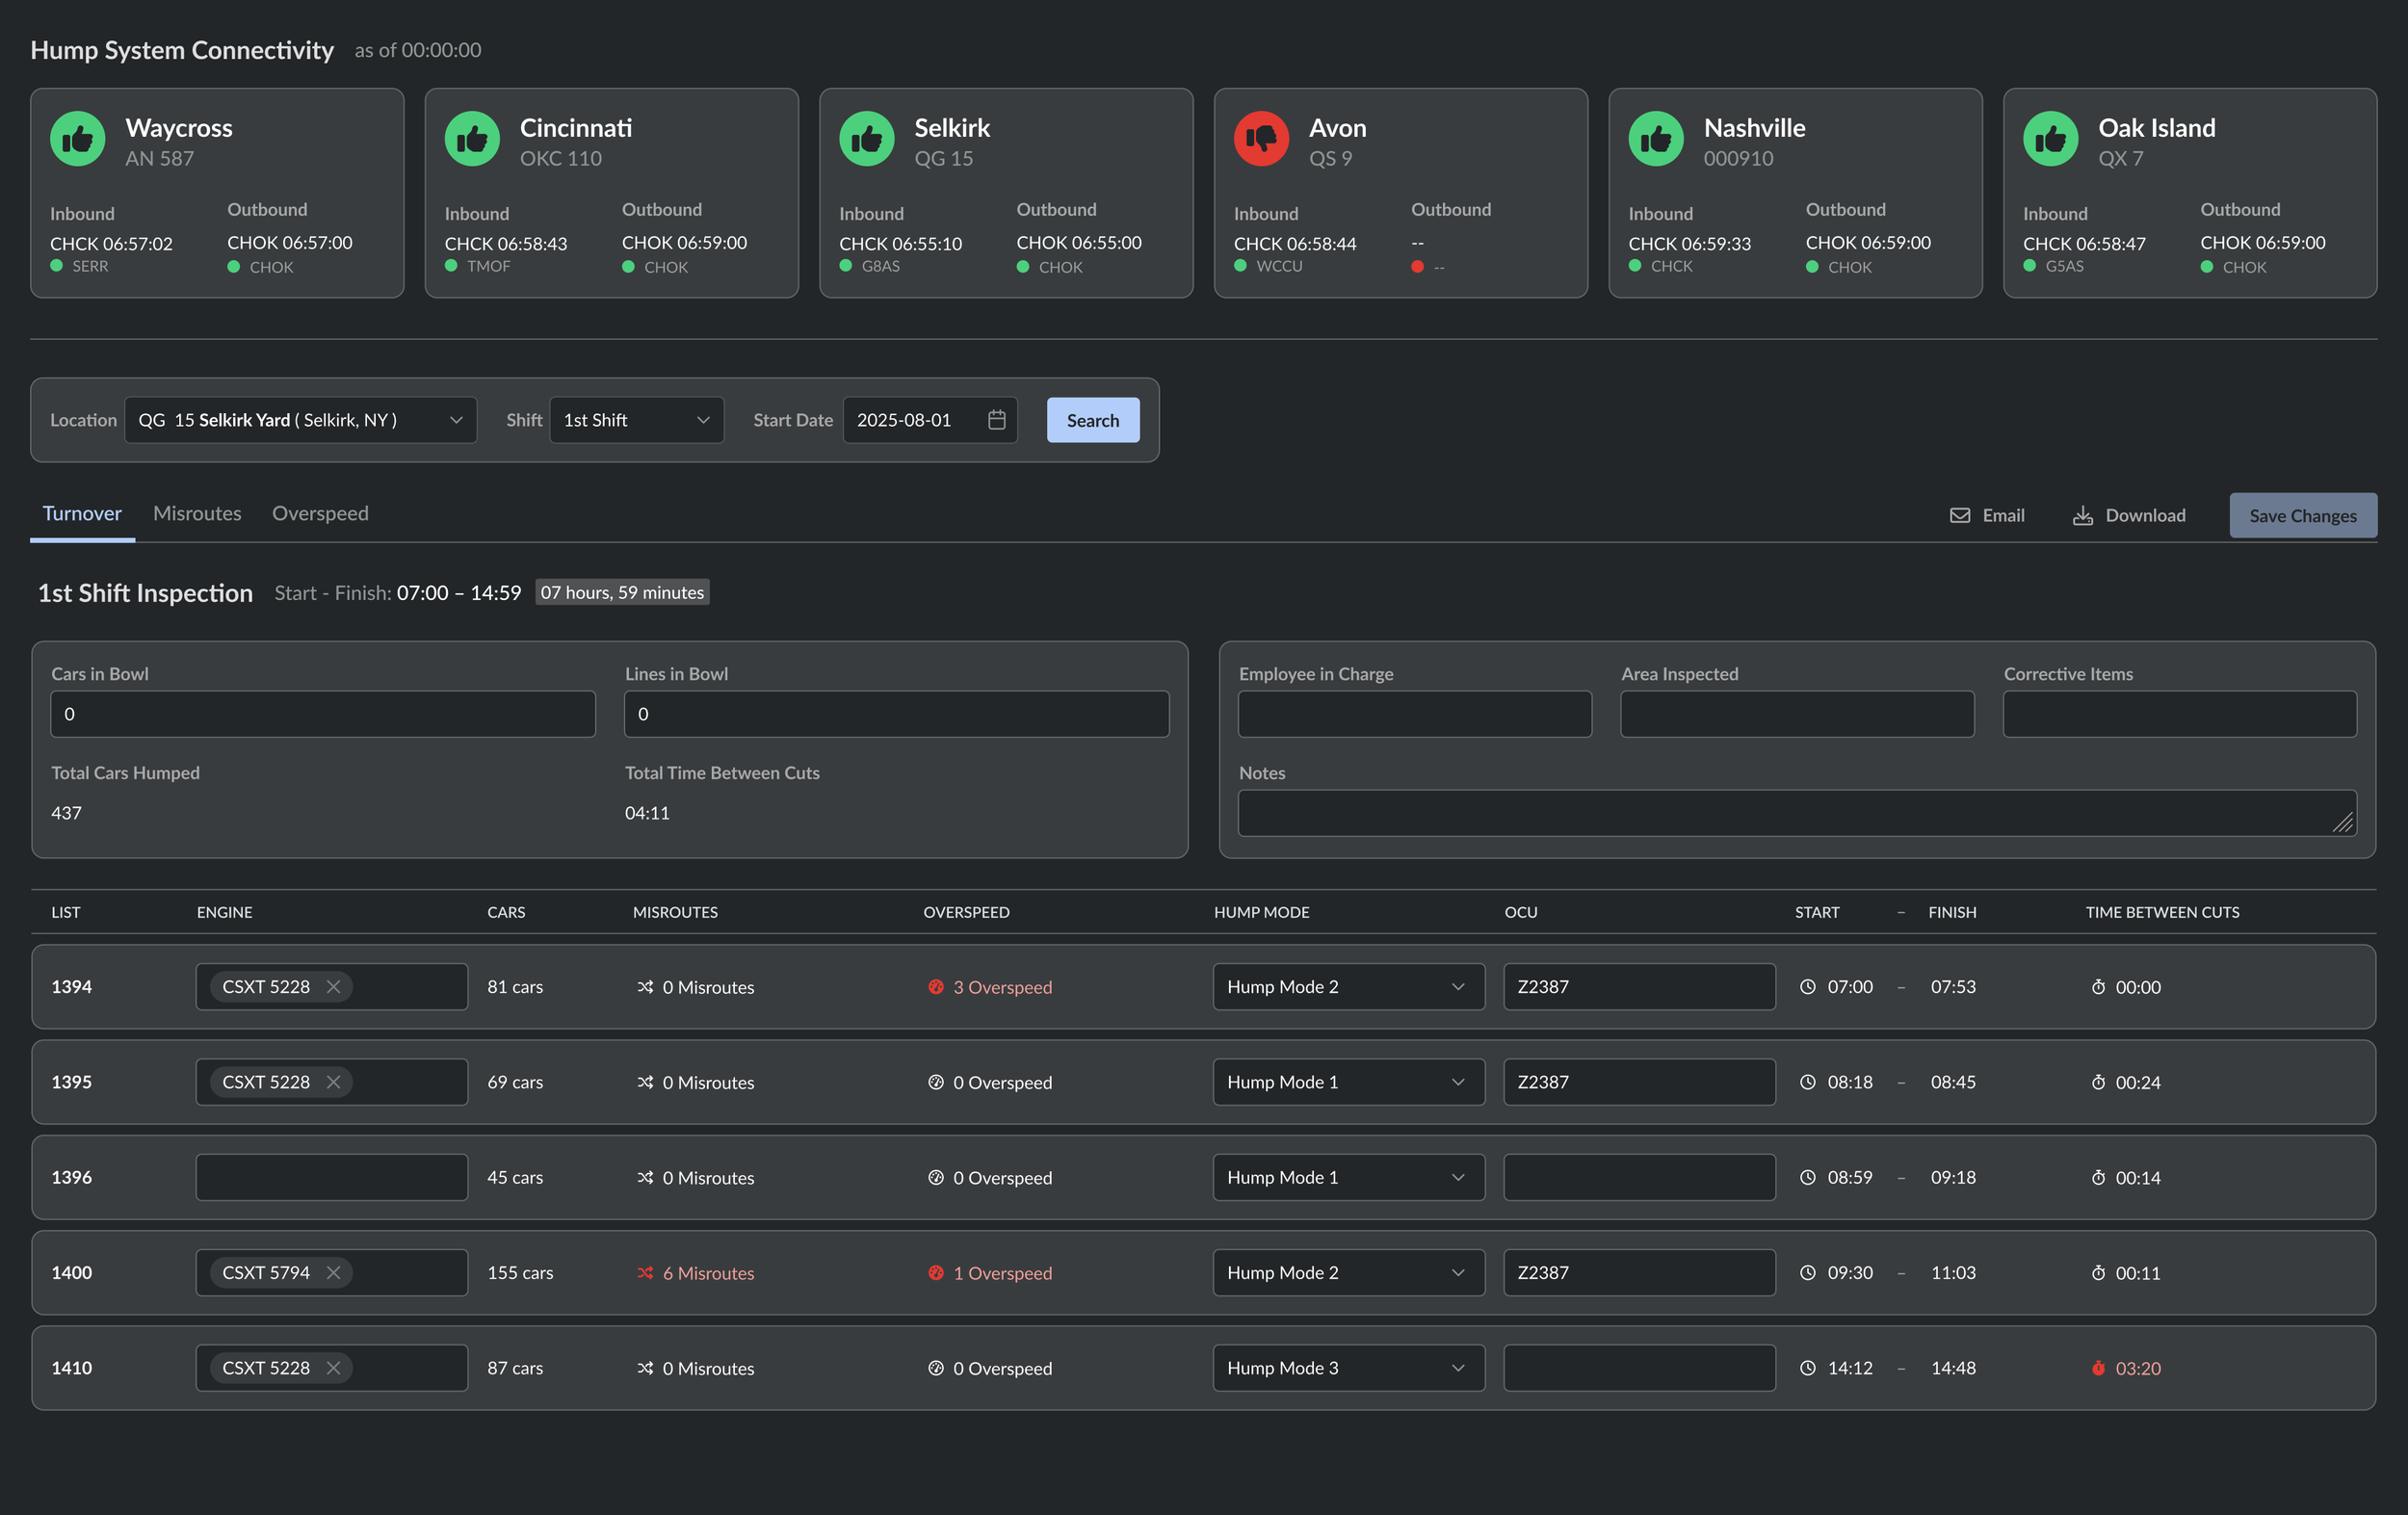
Task: Click Avon thumbs-down status icon
Action: point(1261,139)
